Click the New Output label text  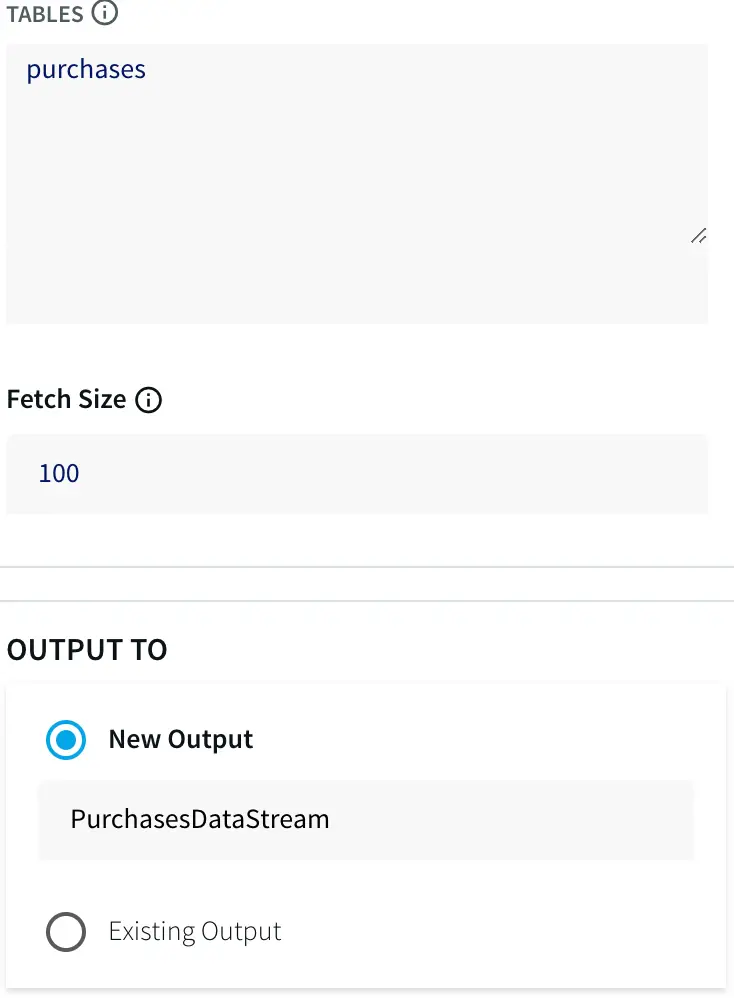180,740
